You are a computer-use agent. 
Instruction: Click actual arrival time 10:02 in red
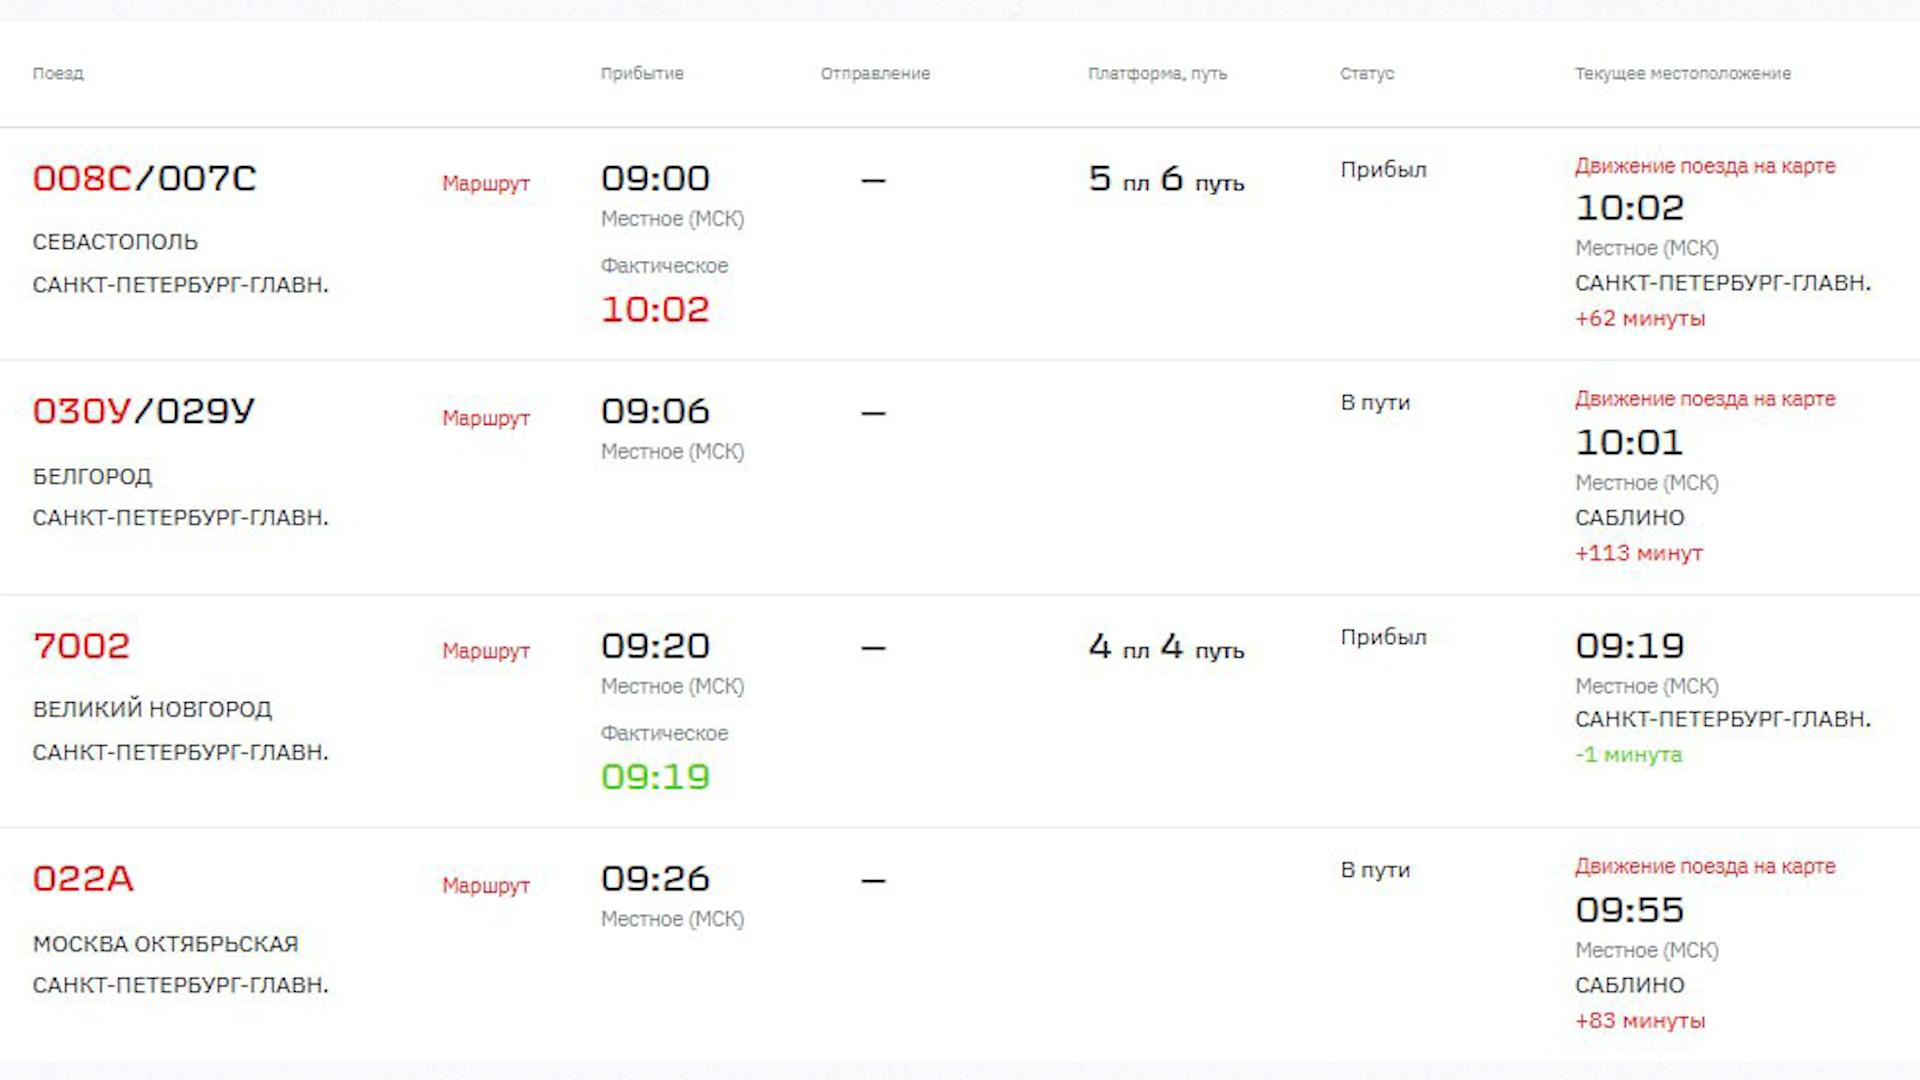click(655, 310)
